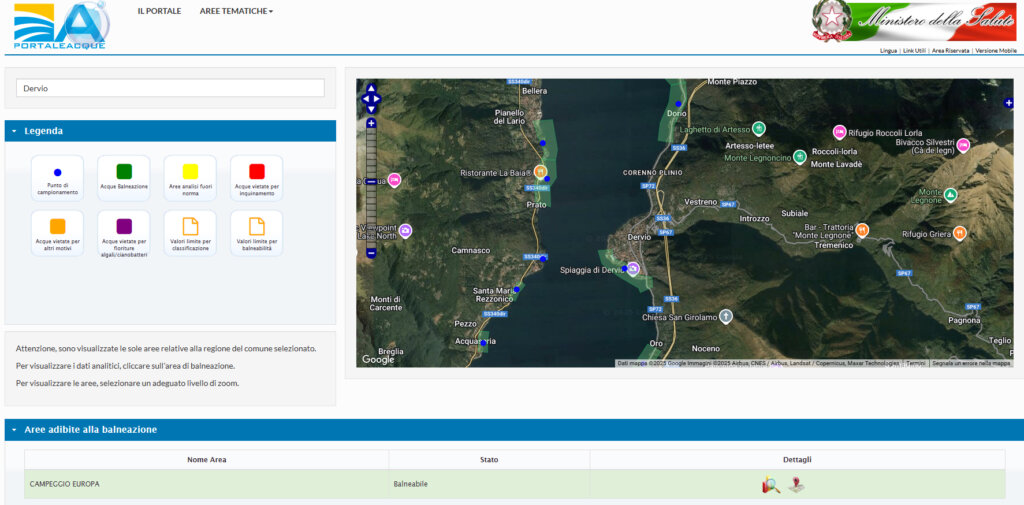
Task: Click the Google logo on the map
Action: [378, 359]
